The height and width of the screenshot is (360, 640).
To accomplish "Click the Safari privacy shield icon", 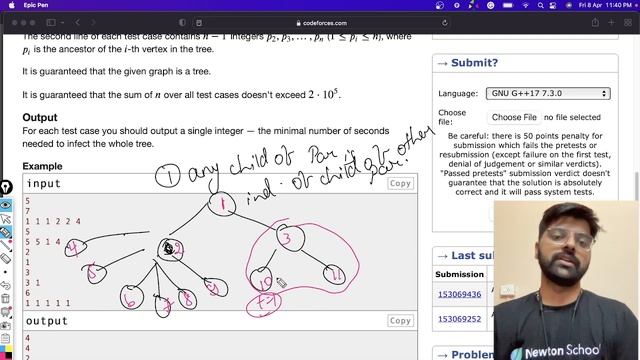I will (182, 22).
